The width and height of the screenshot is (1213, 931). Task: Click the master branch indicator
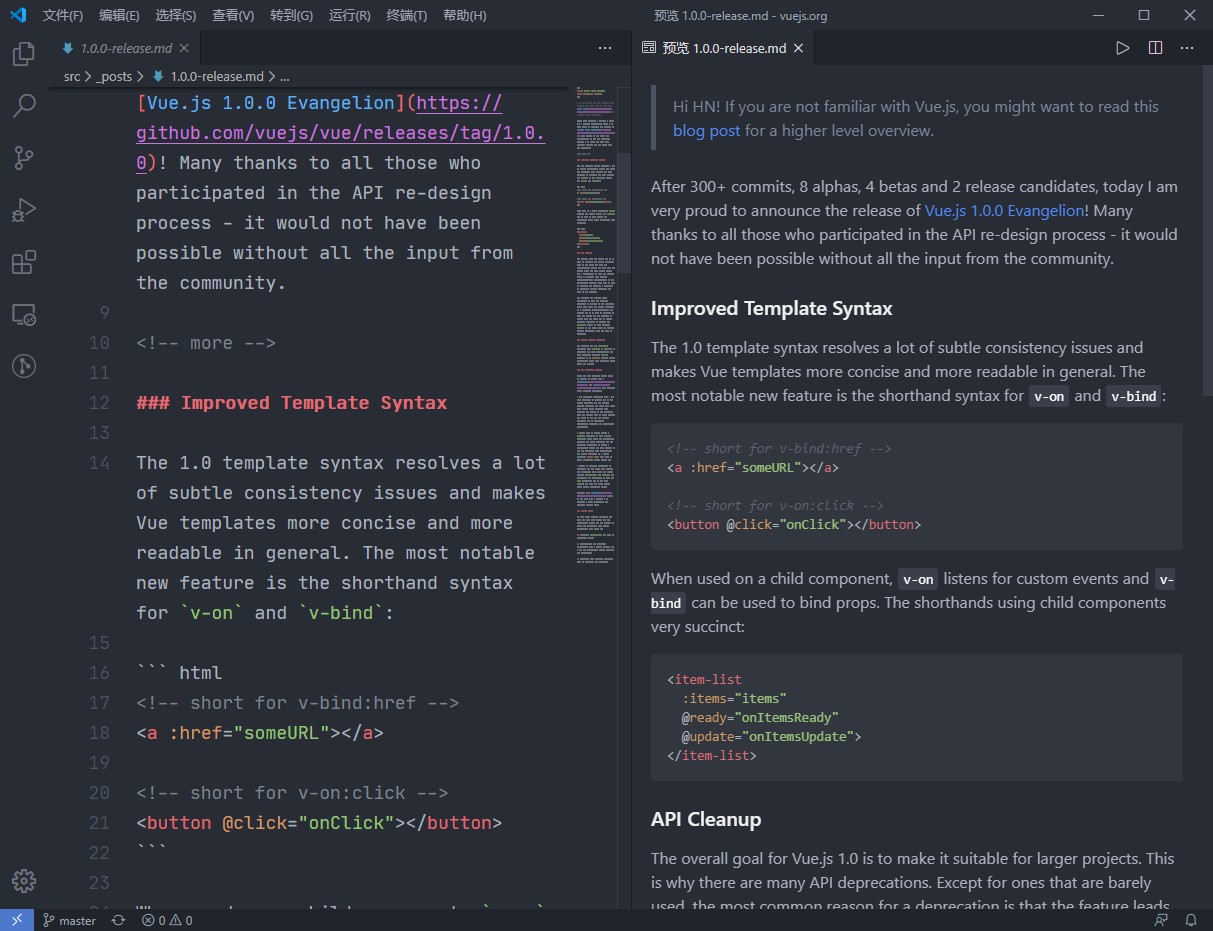[69, 920]
